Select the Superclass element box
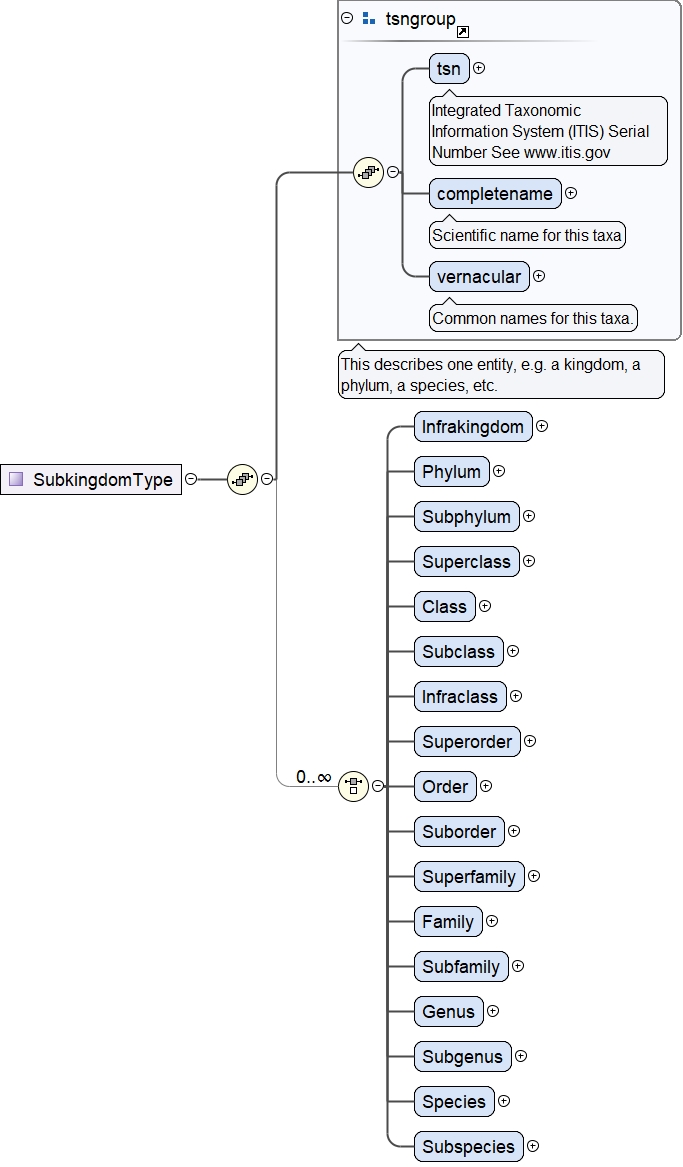 [x=466, y=561]
